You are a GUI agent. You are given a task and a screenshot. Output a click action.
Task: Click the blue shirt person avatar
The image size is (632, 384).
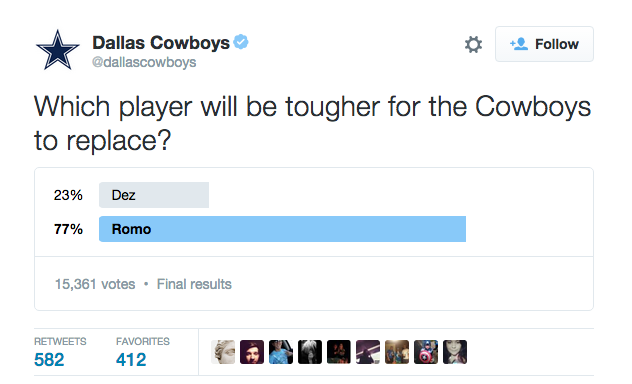[x=281, y=352]
